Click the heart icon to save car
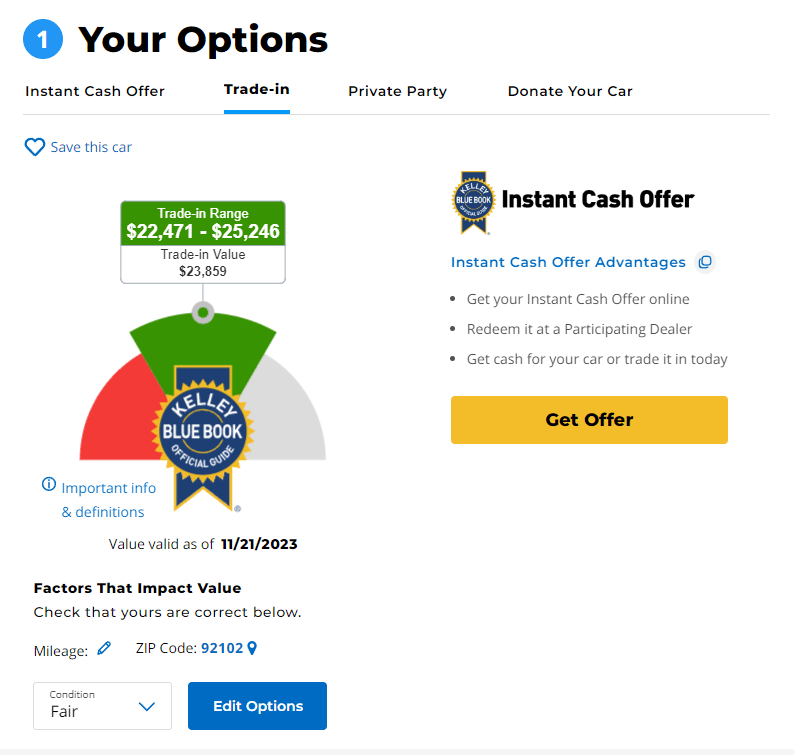 pyautogui.click(x=34, y=147)
